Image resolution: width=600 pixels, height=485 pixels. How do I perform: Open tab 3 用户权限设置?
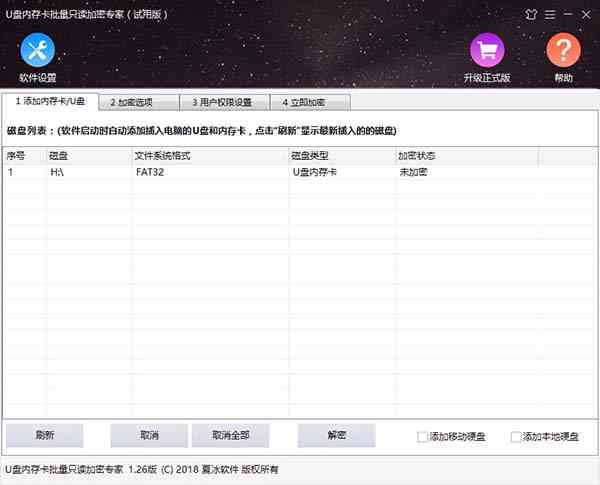[x=225, y=103]
